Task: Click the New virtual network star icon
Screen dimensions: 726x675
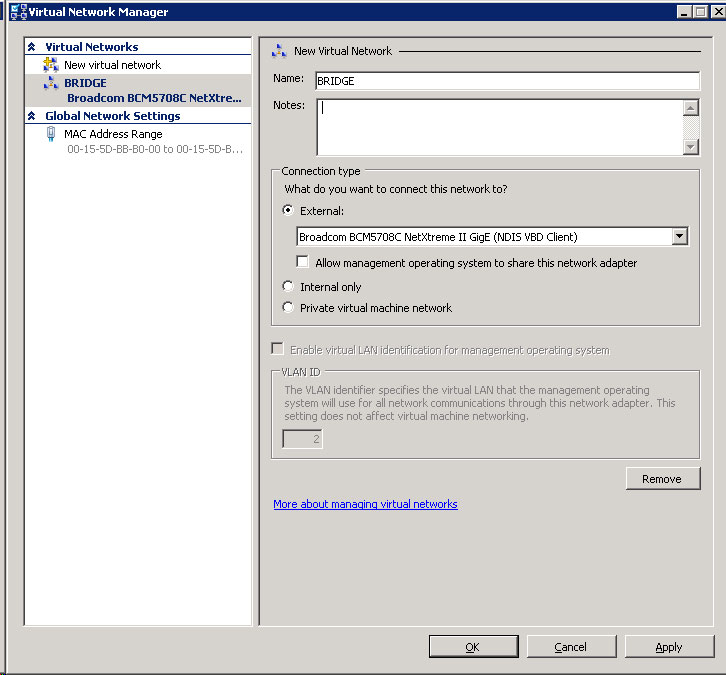Action: click(51, 65)
